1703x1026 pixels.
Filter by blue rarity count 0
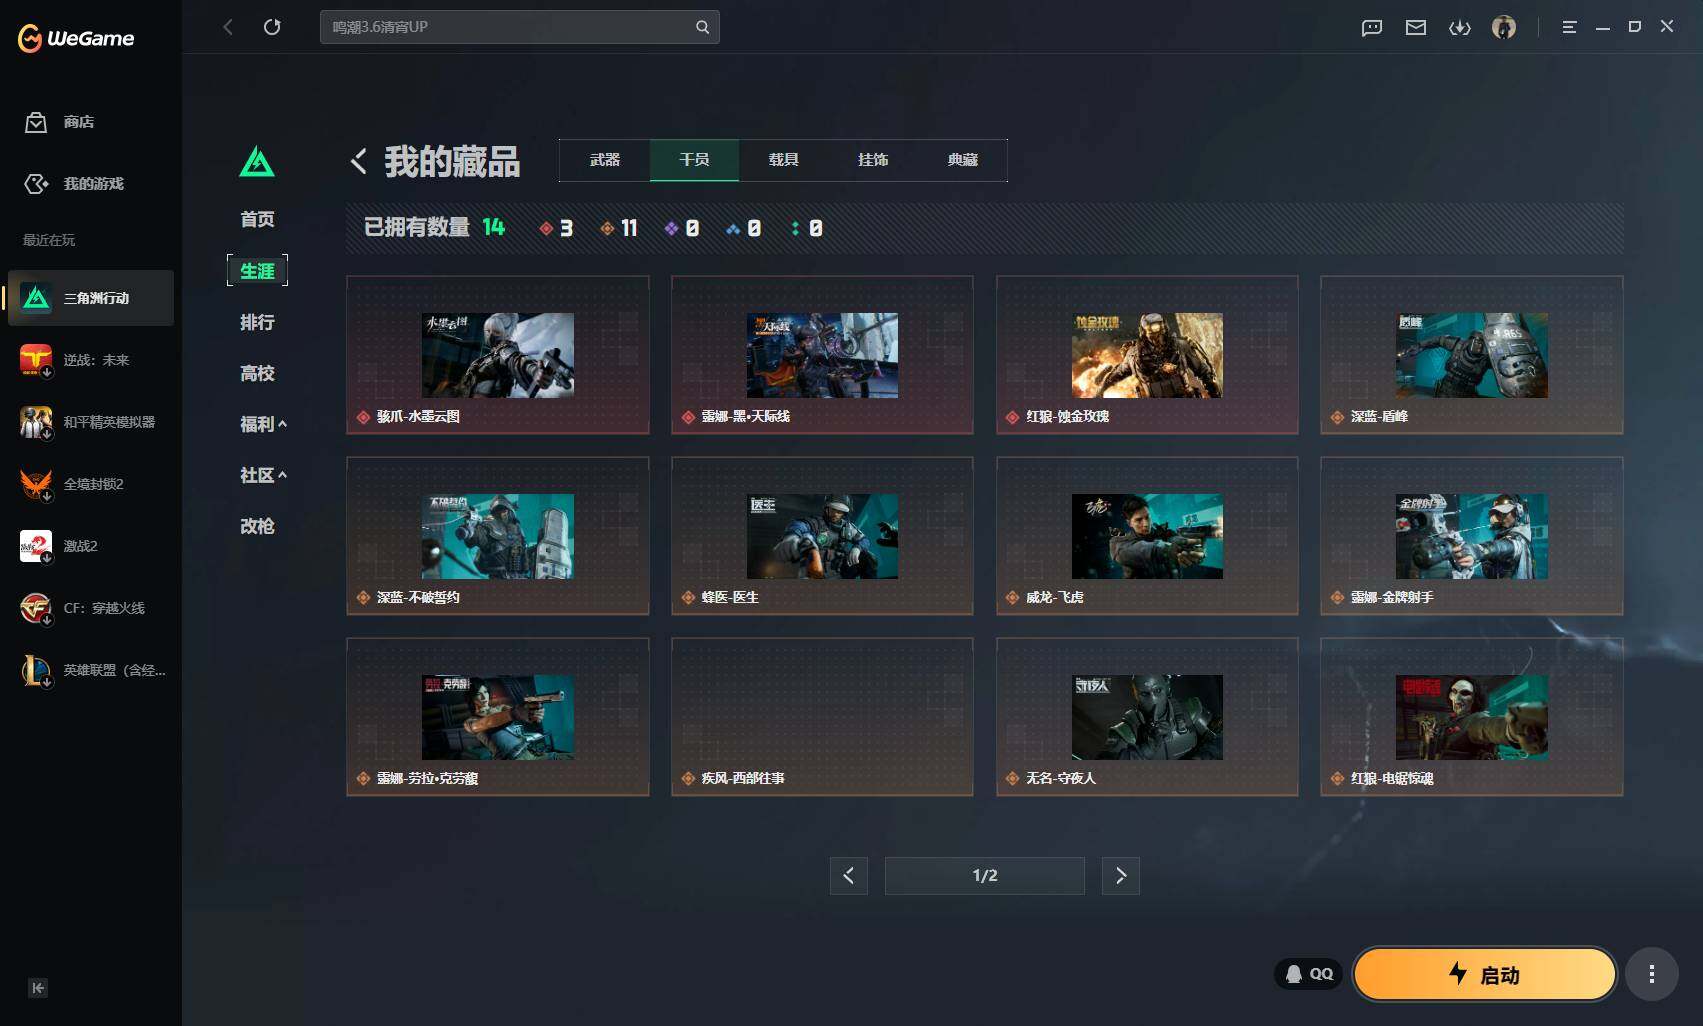[744, 229]
